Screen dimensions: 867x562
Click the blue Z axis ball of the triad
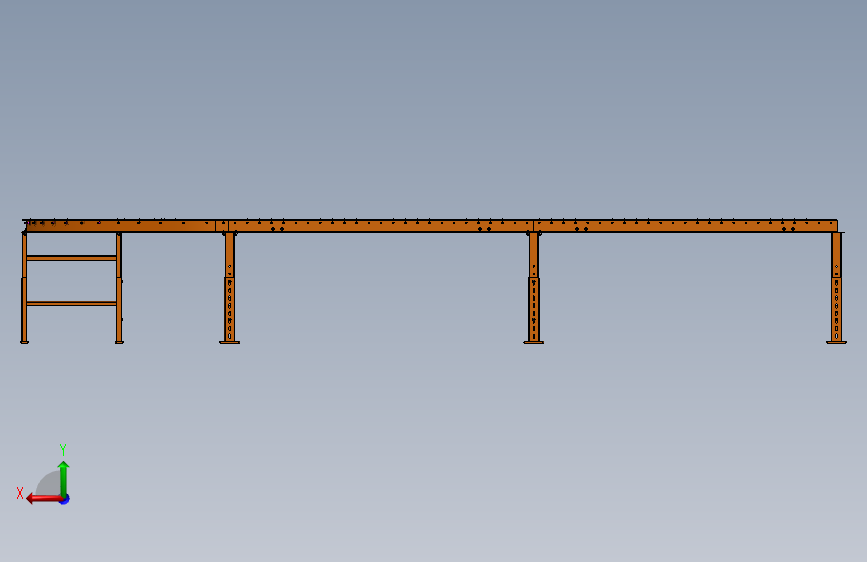coord(65,499)
